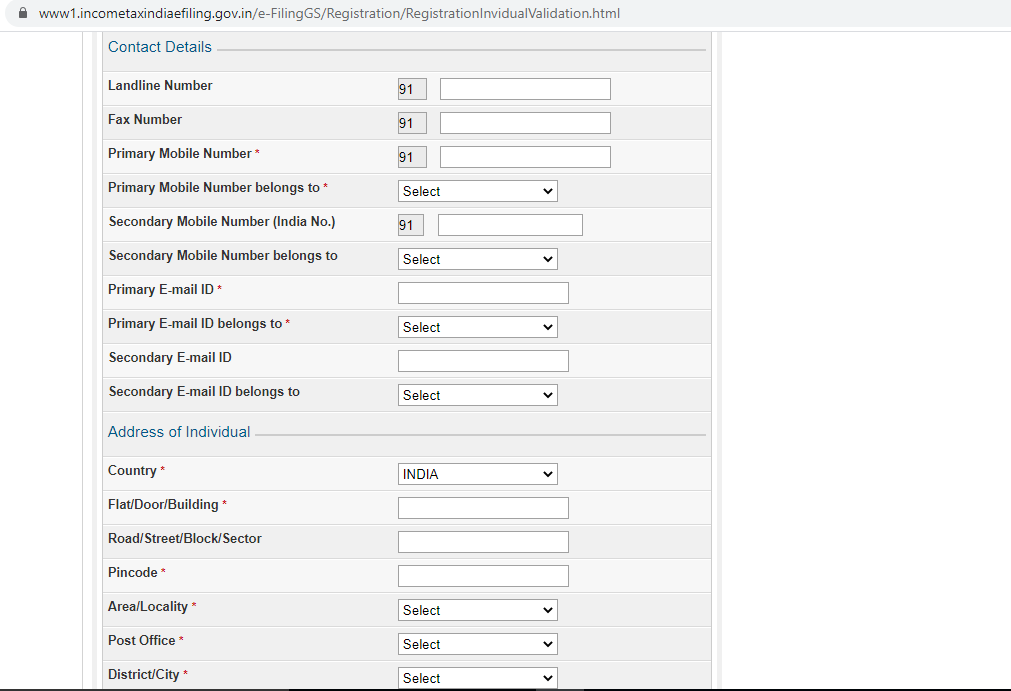This screenshot has height=691, width=1011.
Task: Click the Contact Details section heading
Action: coord(160,47)
